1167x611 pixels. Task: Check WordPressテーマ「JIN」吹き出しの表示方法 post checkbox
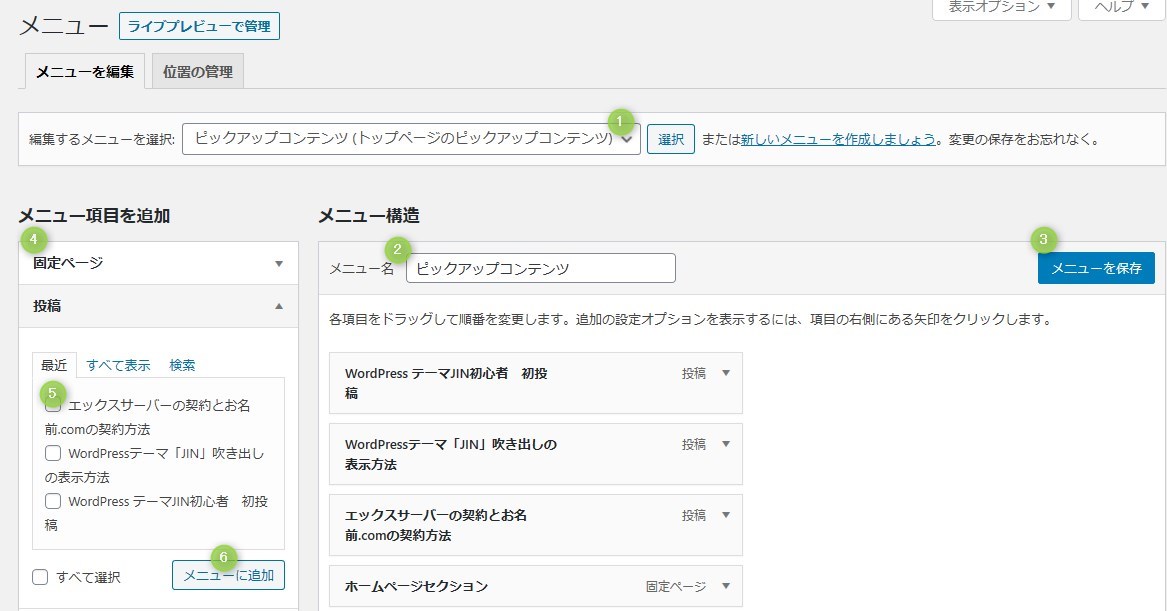53,453
